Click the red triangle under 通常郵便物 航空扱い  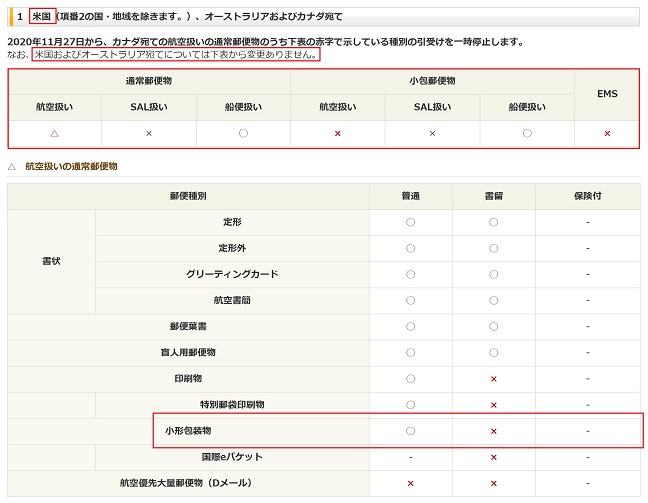54,133
